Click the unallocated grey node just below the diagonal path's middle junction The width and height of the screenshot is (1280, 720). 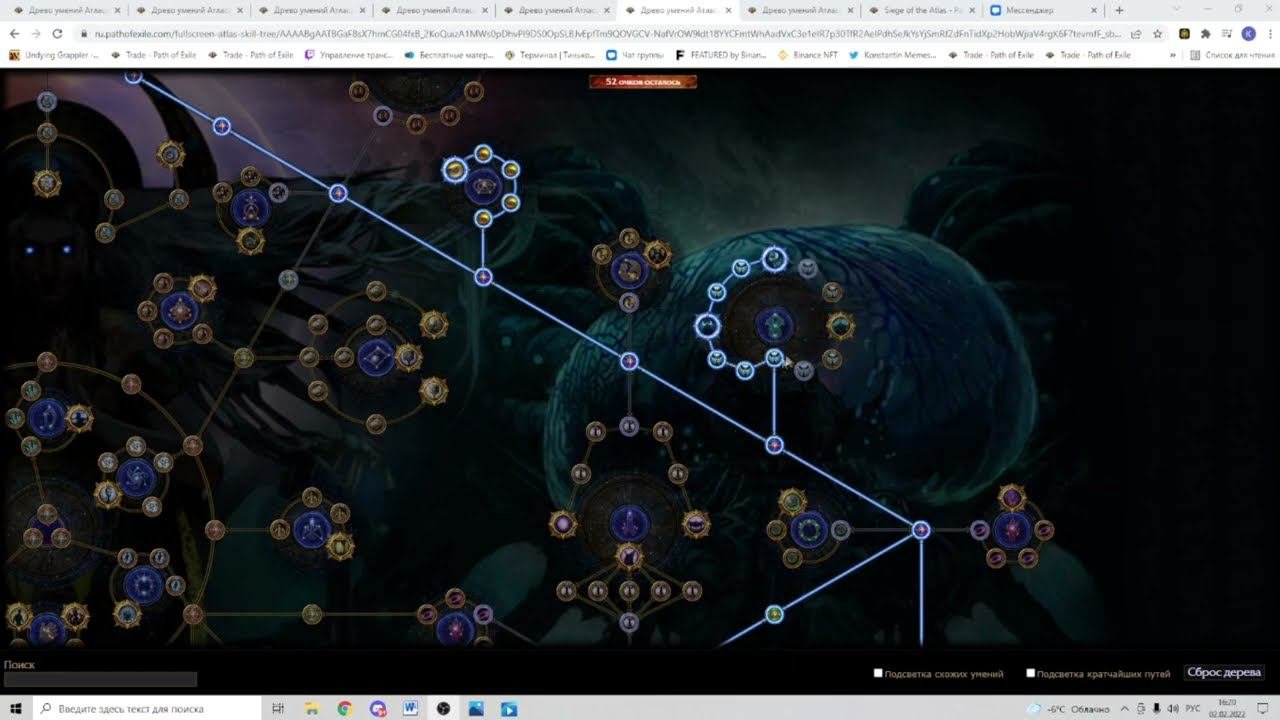tap(629, 427)
